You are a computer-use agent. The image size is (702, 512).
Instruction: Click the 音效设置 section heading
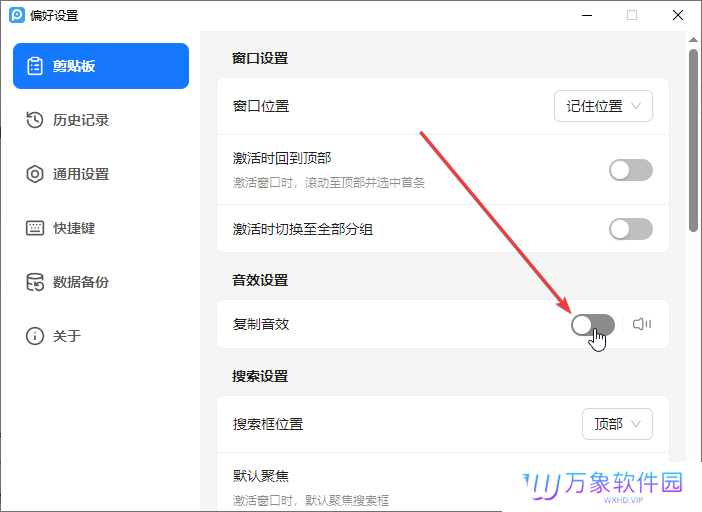pos(260,280)
